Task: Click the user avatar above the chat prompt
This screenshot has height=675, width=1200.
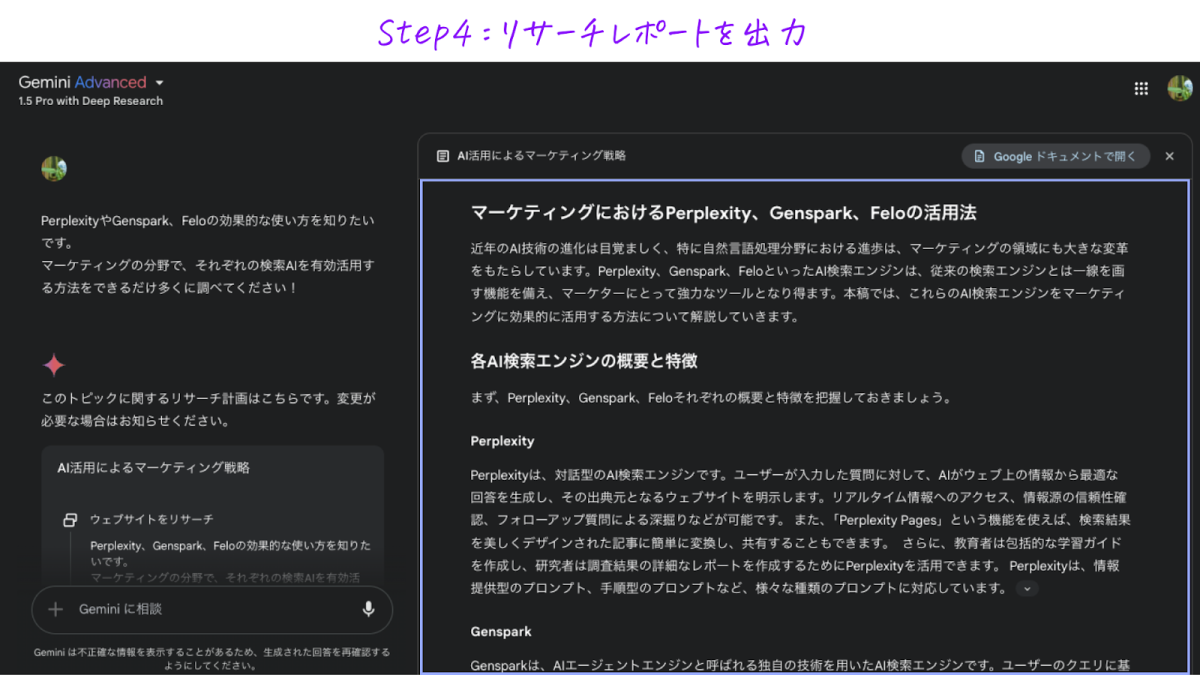Action: 54,169
